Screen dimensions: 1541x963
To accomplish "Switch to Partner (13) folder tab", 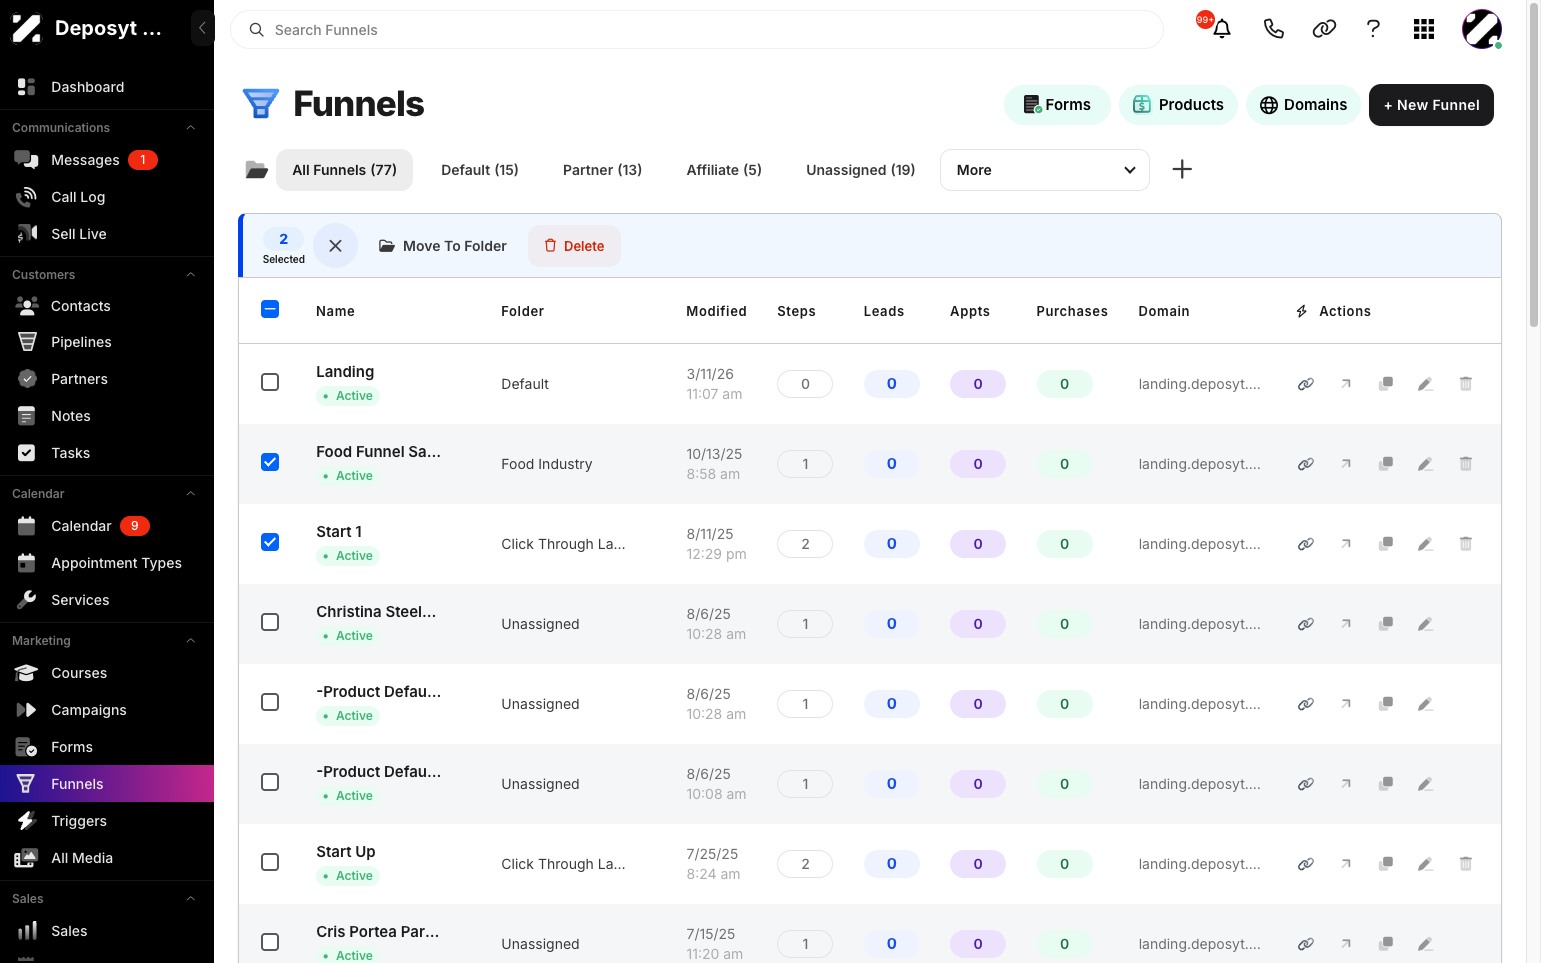I will click(x=602, y=170).
